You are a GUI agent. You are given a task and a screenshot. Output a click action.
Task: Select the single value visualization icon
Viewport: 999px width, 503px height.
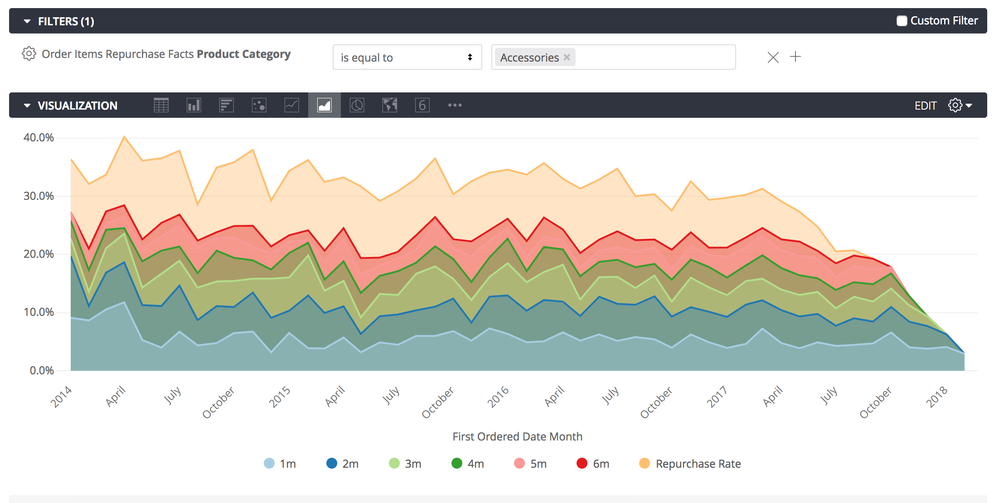pyautogui.click(x=422, y=105)
